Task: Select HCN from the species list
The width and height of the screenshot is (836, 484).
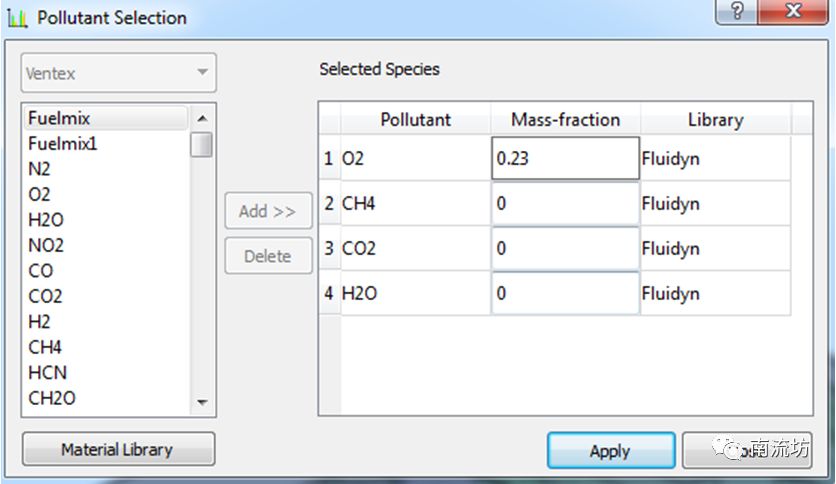Action: [x=46, y=372]
